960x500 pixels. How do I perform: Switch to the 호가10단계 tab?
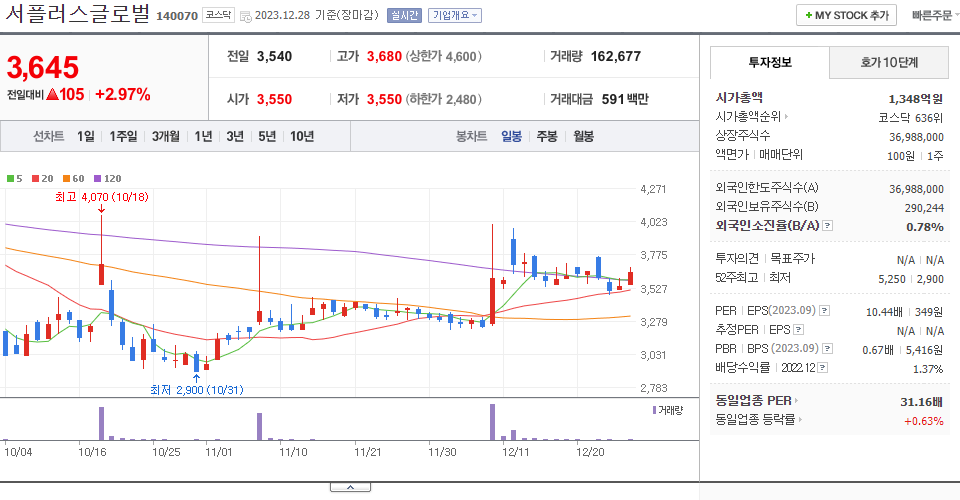(889, 62)
